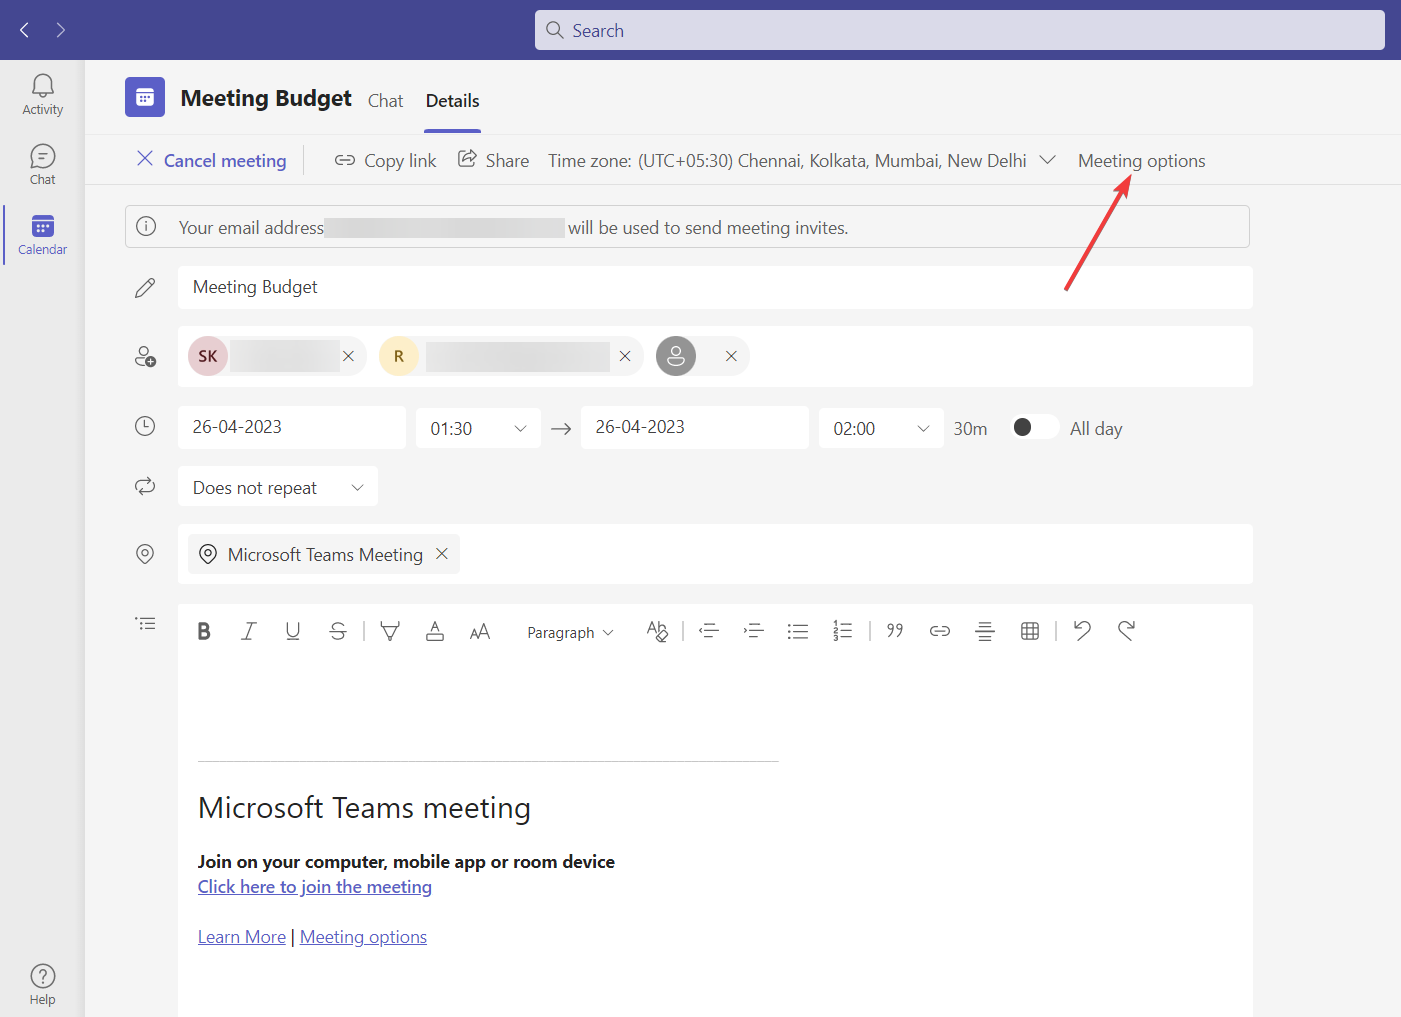Insert a table
1401x1017 pixels.
click(1030, 631)
